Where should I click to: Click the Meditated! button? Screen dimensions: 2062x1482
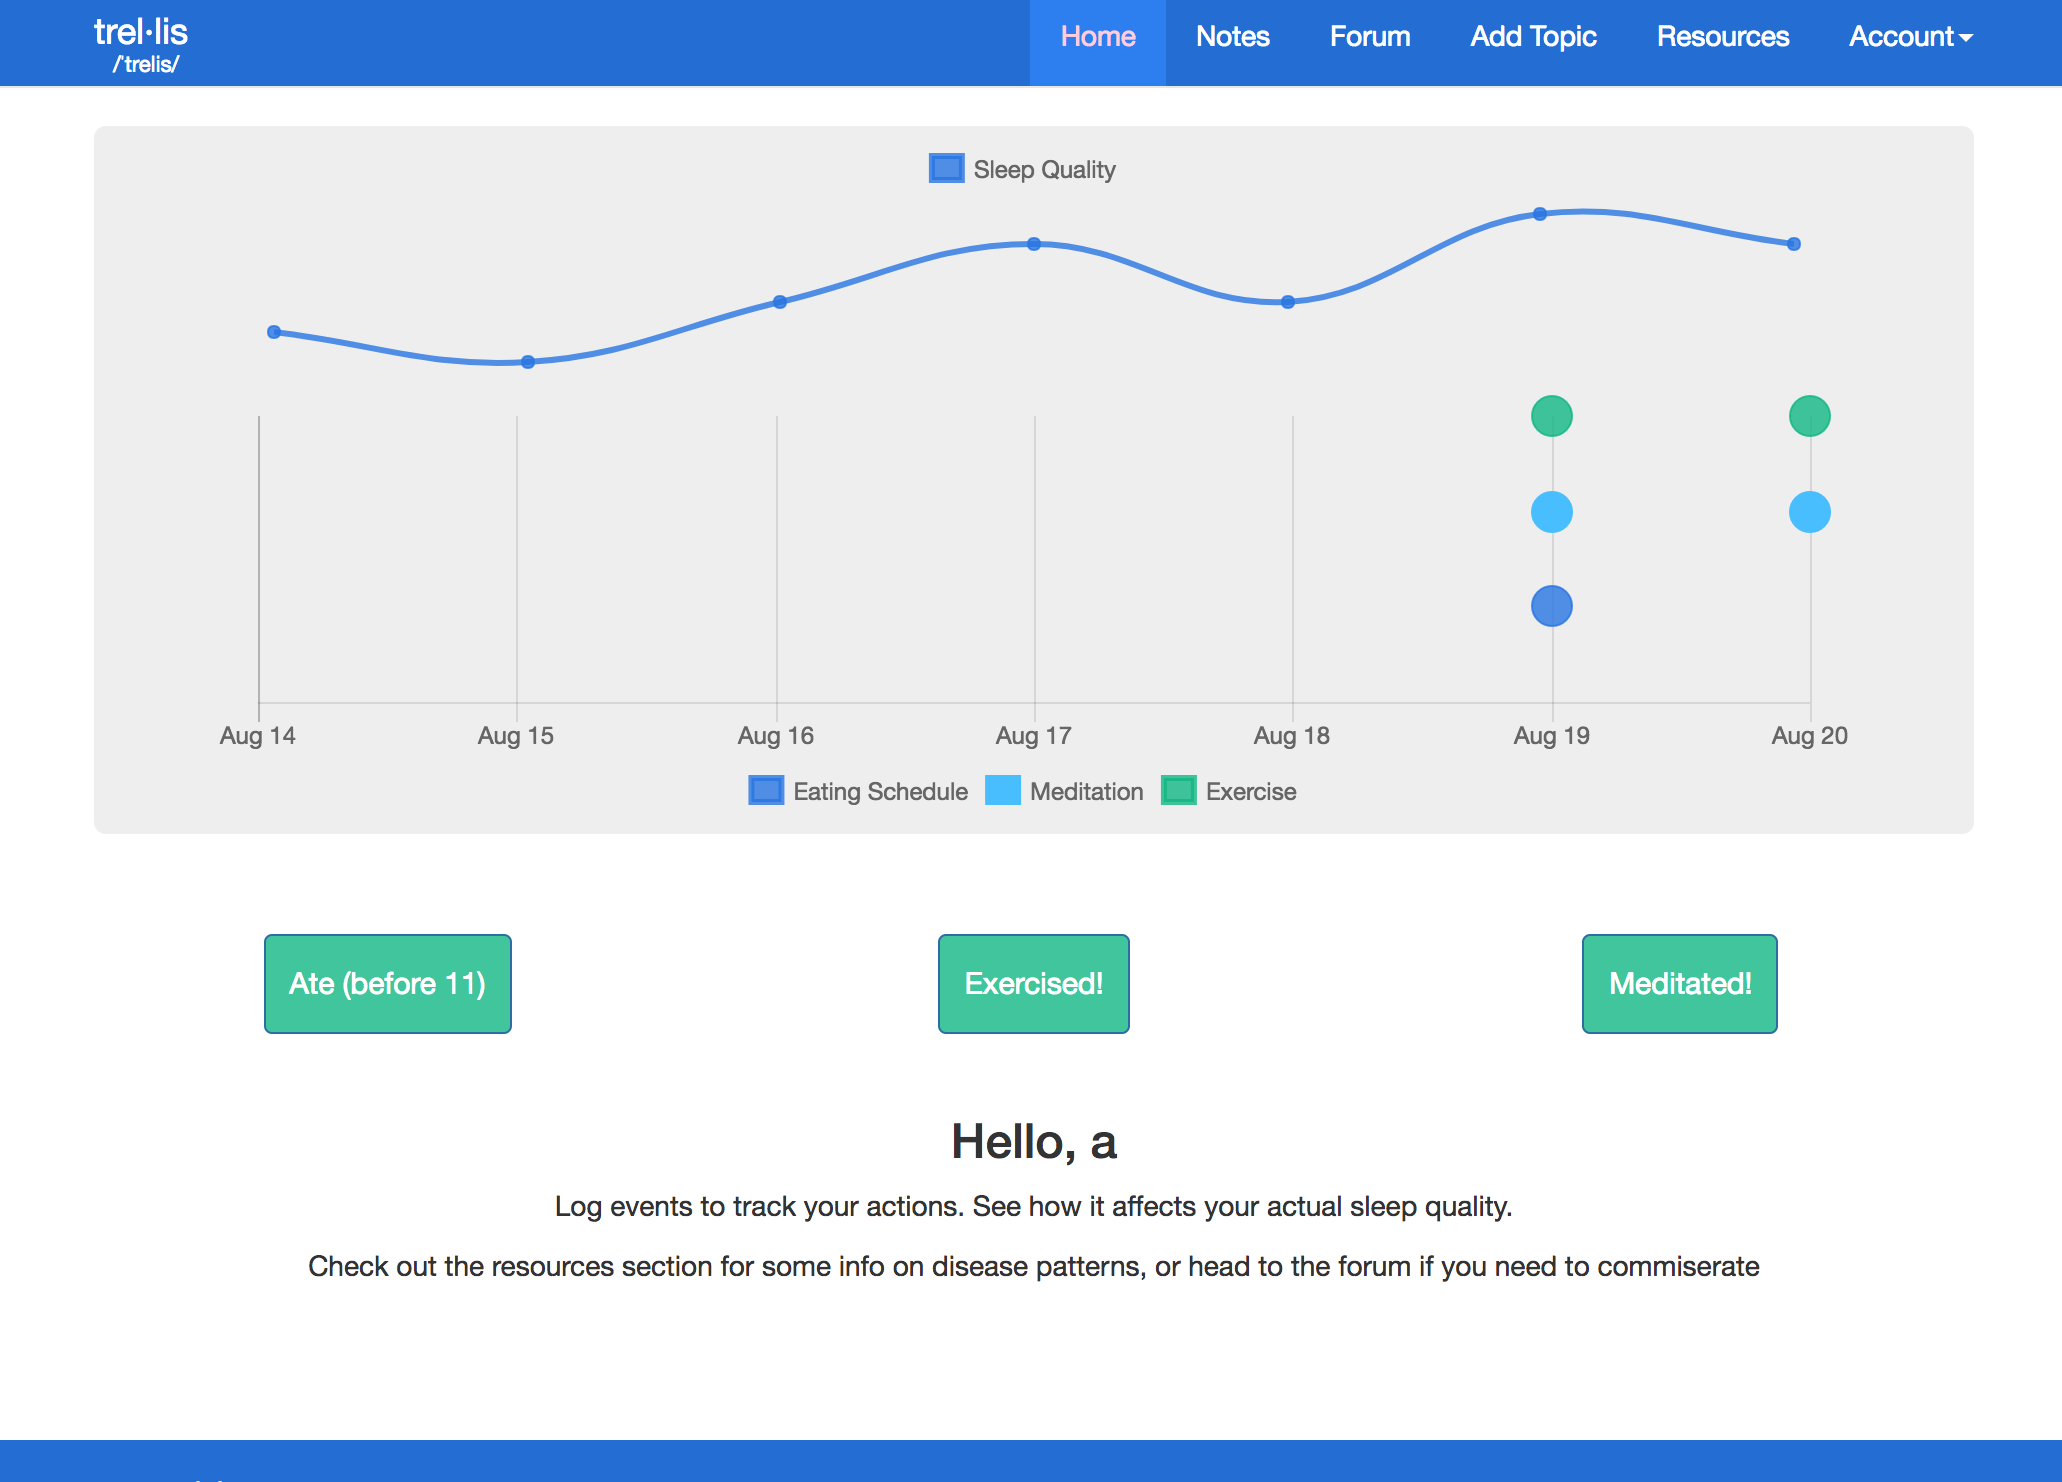click(1679, 983)
